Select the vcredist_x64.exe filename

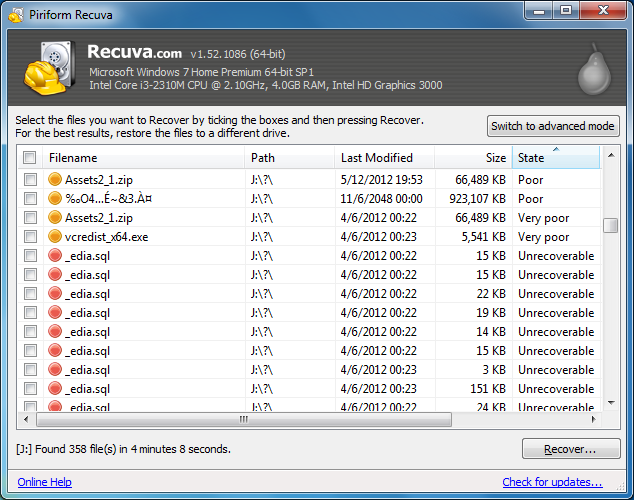pos(106,237)
